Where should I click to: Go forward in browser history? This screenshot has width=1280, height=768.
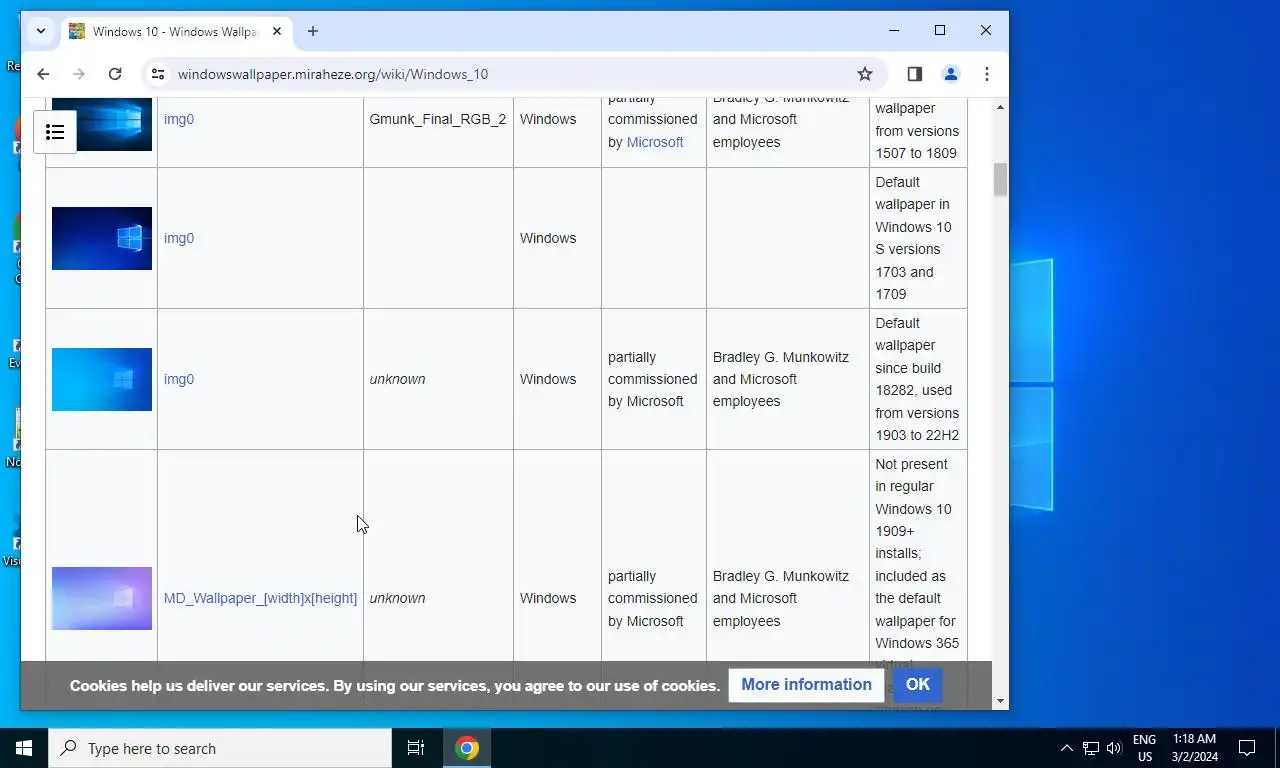click(x=79, y=74)
